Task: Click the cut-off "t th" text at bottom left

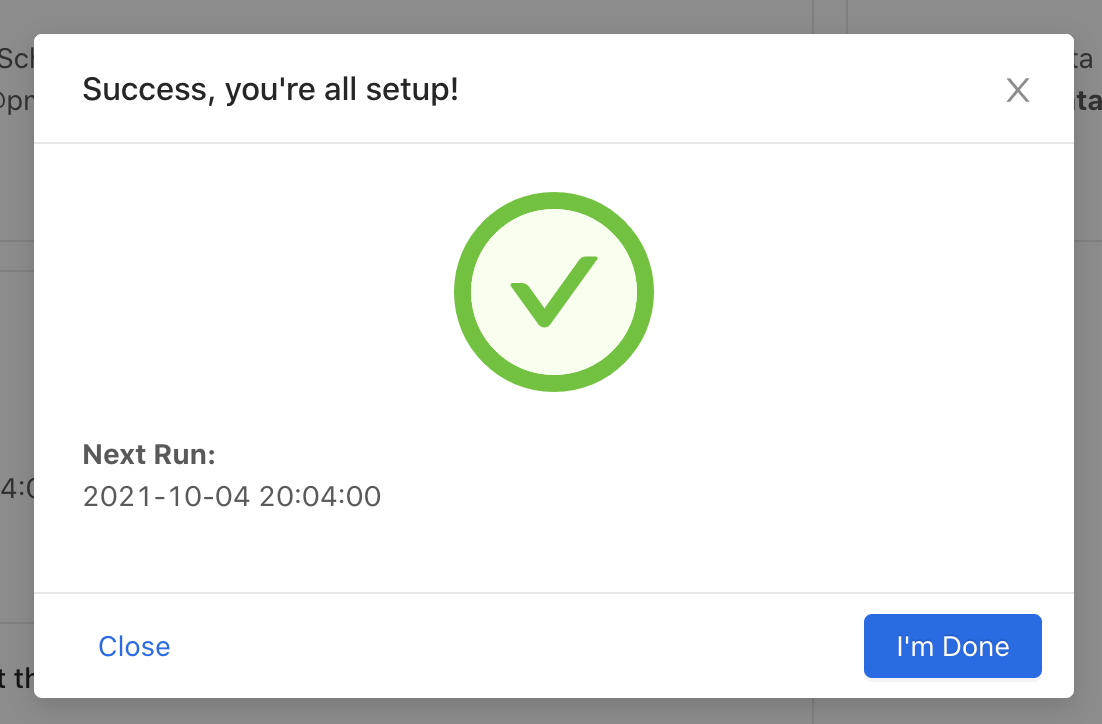Action: point(16,679)
